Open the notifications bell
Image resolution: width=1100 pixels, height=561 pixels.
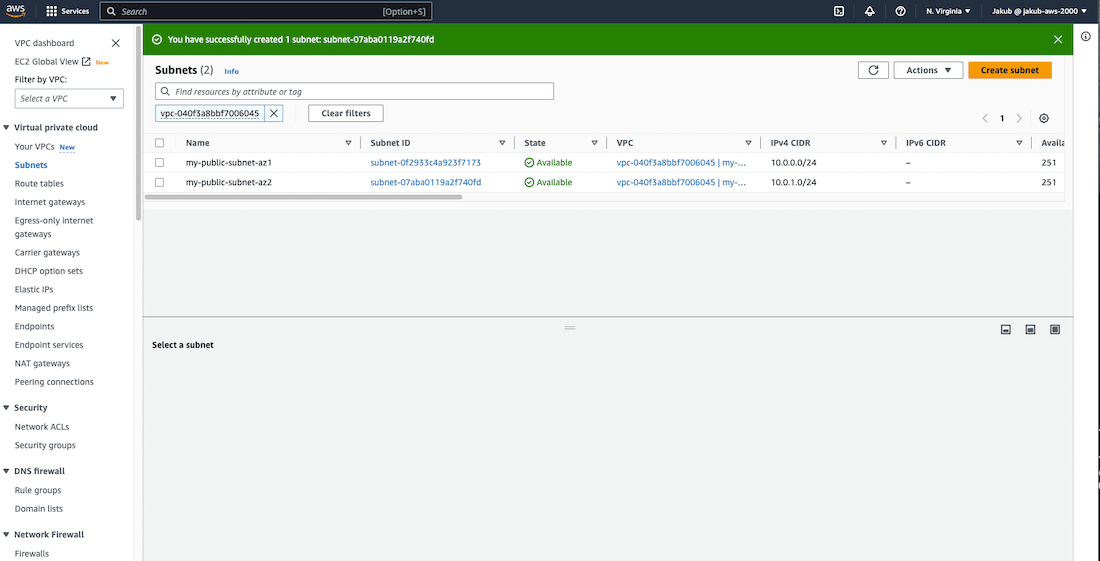(x=869, y=11)
